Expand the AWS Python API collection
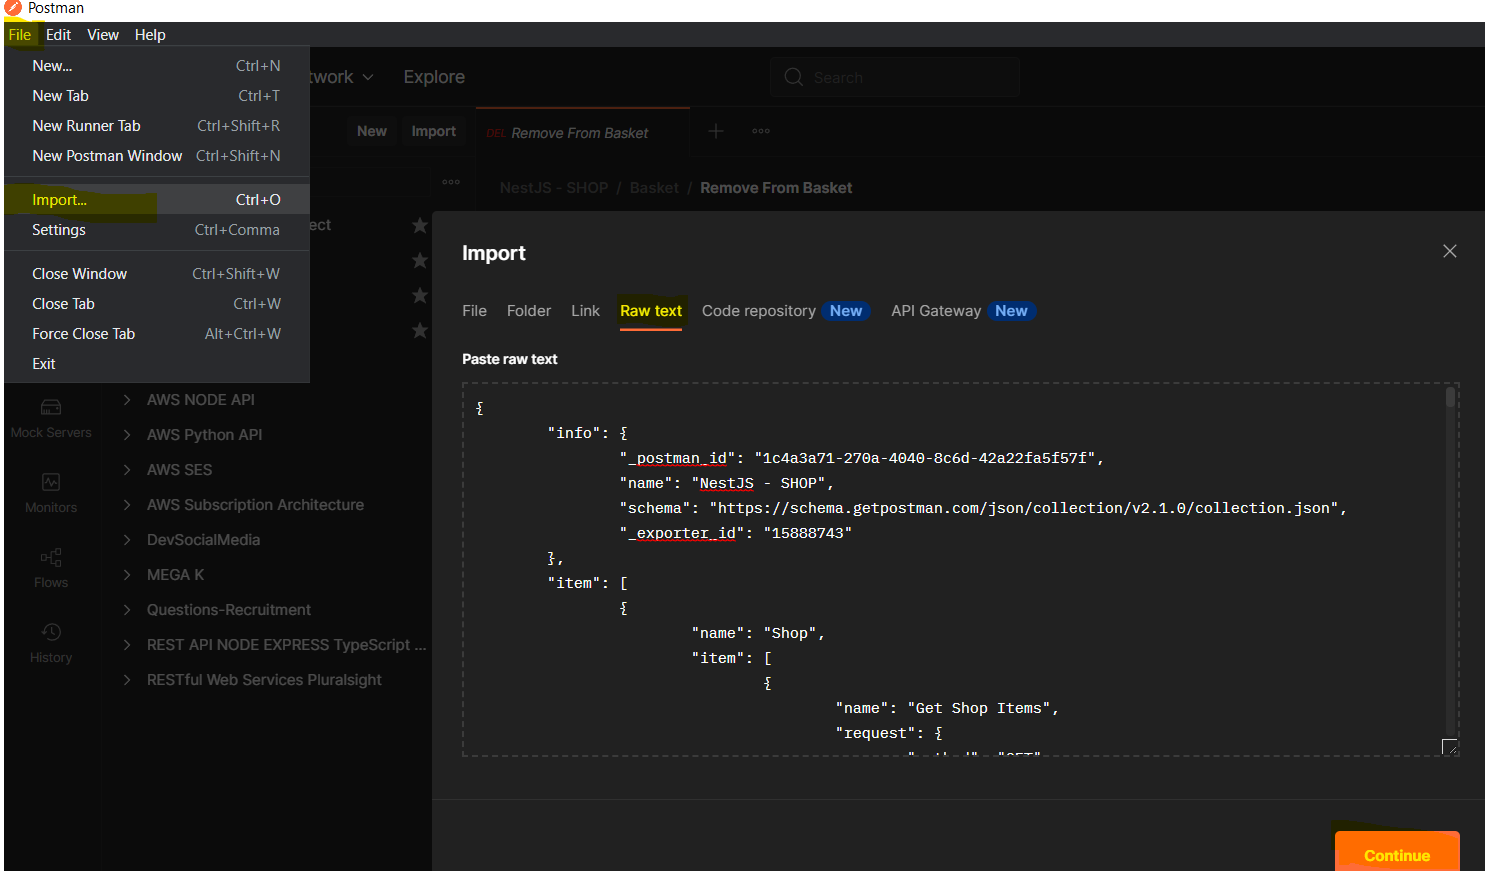This screenshot has height=871, width=1485. pyautogui.click(x=127, y=434)
